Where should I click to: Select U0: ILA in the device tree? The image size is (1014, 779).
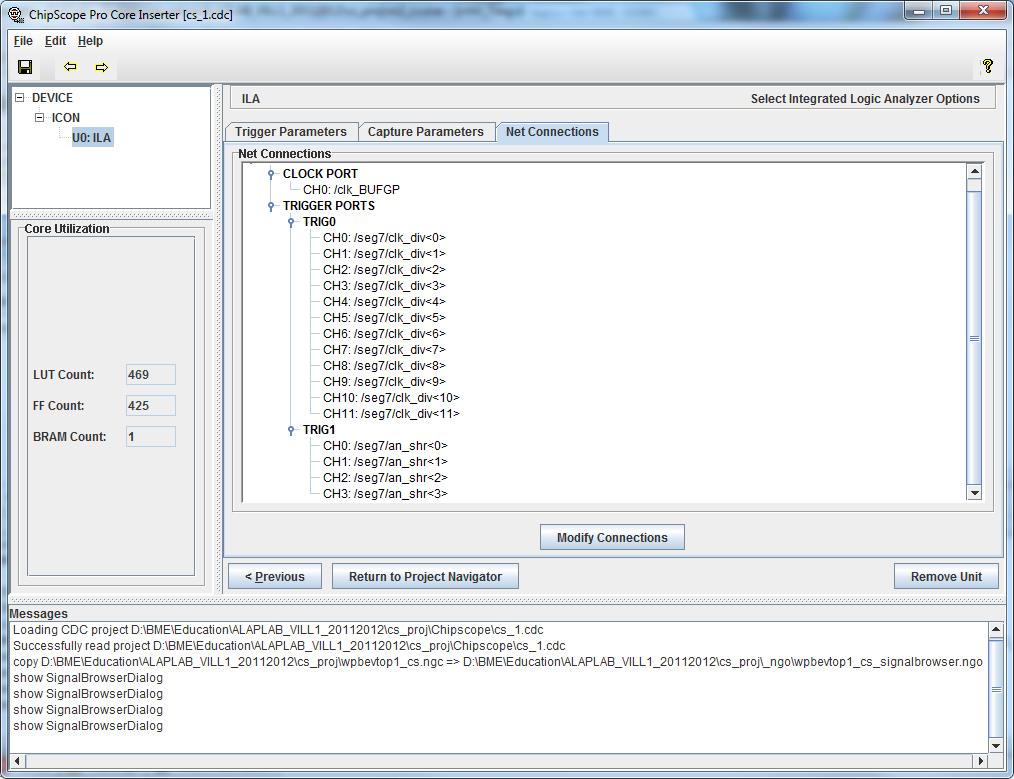pyautogui.click(x=92, y=137)
